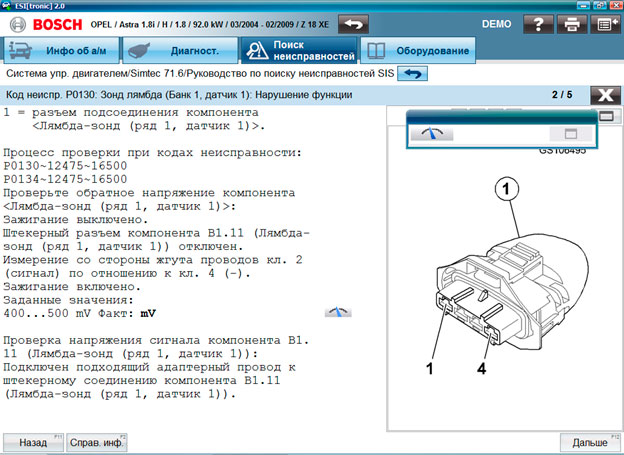Click the return arrow after SIS breadcrumb
Viewport: 624px width, 455px height.
pos(412,74)
